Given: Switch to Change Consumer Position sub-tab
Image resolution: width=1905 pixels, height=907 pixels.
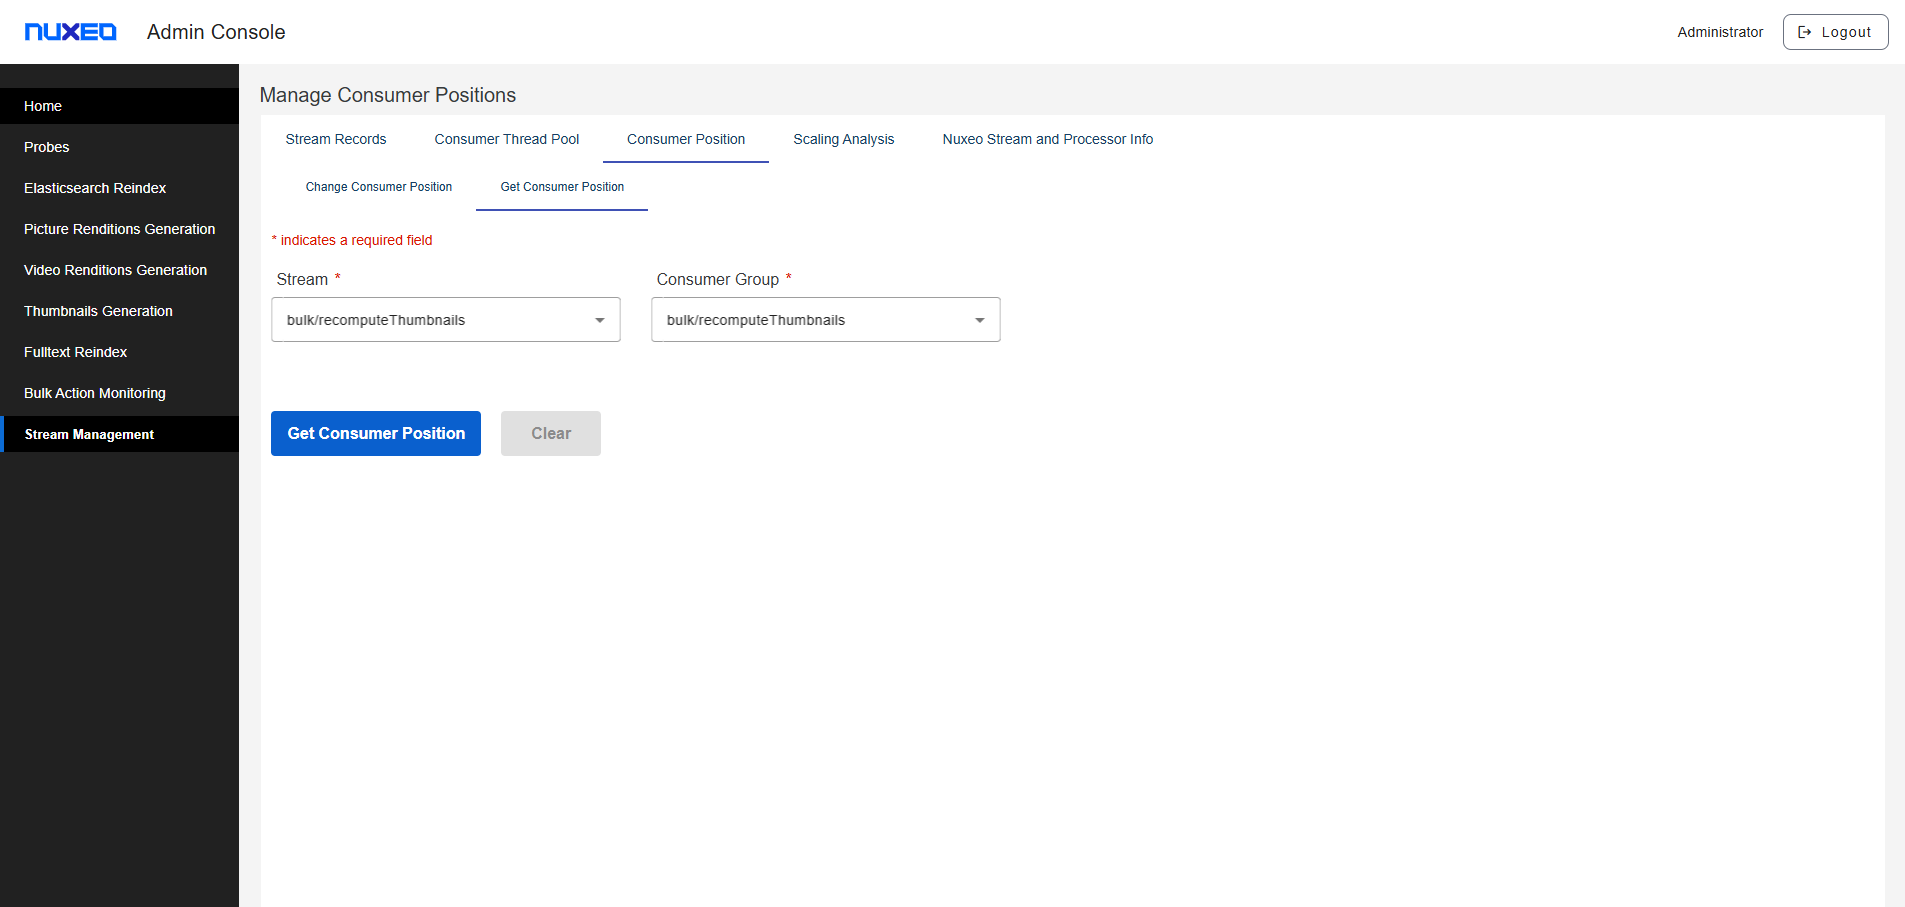Looking at the screenshot, I should pos(378,187).
